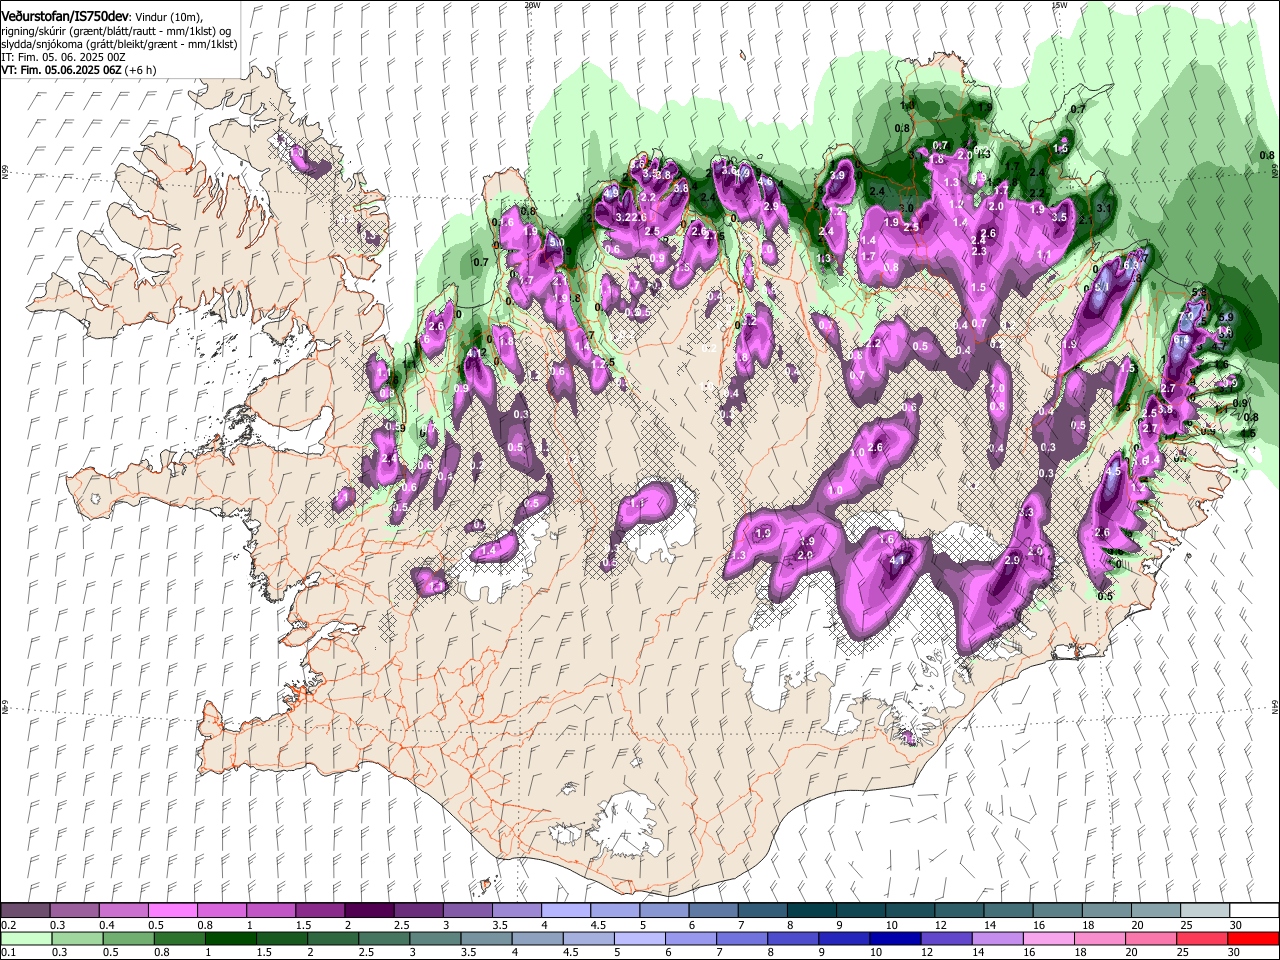Viewport: 1280px width, 960px height.
Task: Select the deep navy swatch at 10 in lower legend
Action: (x=894, y=938)
